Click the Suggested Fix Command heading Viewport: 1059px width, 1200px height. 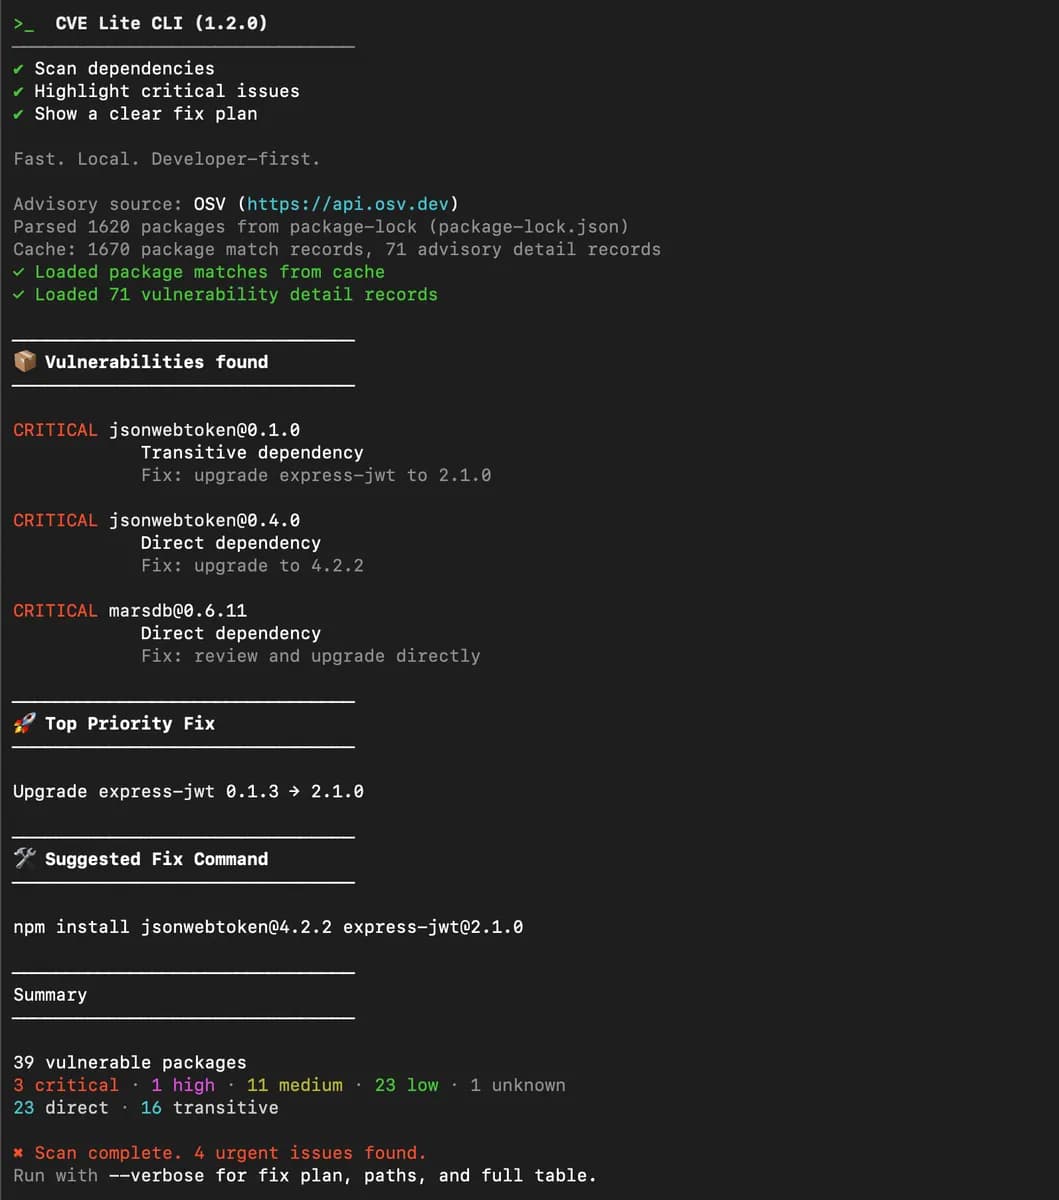(156, 859)
